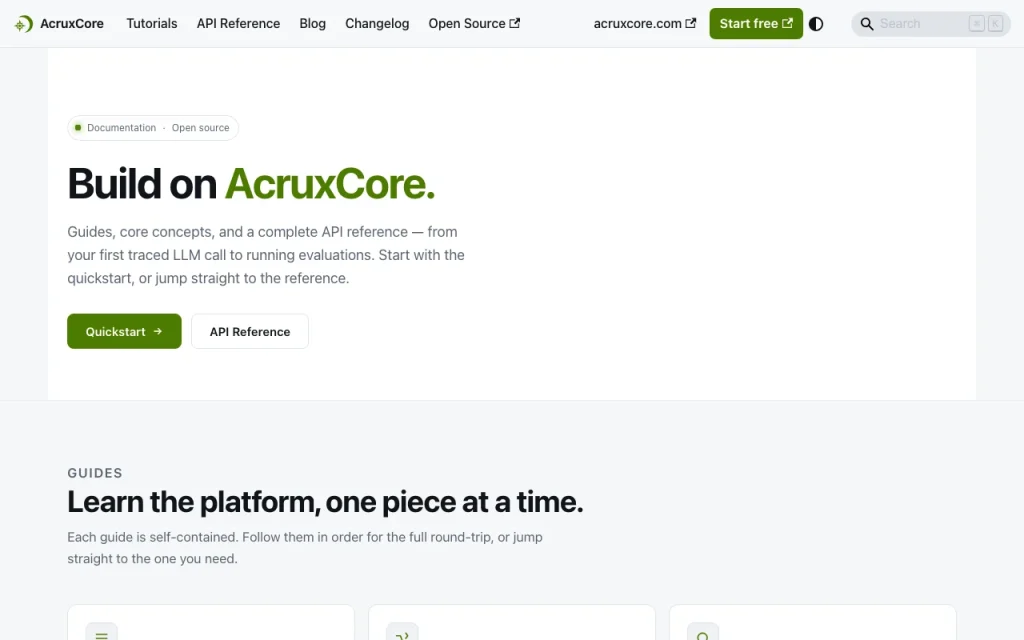Click the hero API Reference button

[249, 331]
